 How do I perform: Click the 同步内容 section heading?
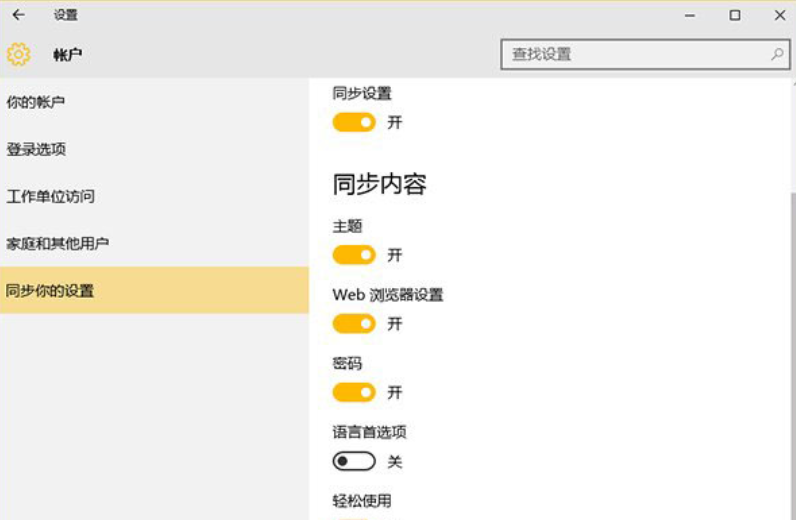pyautogui.click(x=380, y=185)
